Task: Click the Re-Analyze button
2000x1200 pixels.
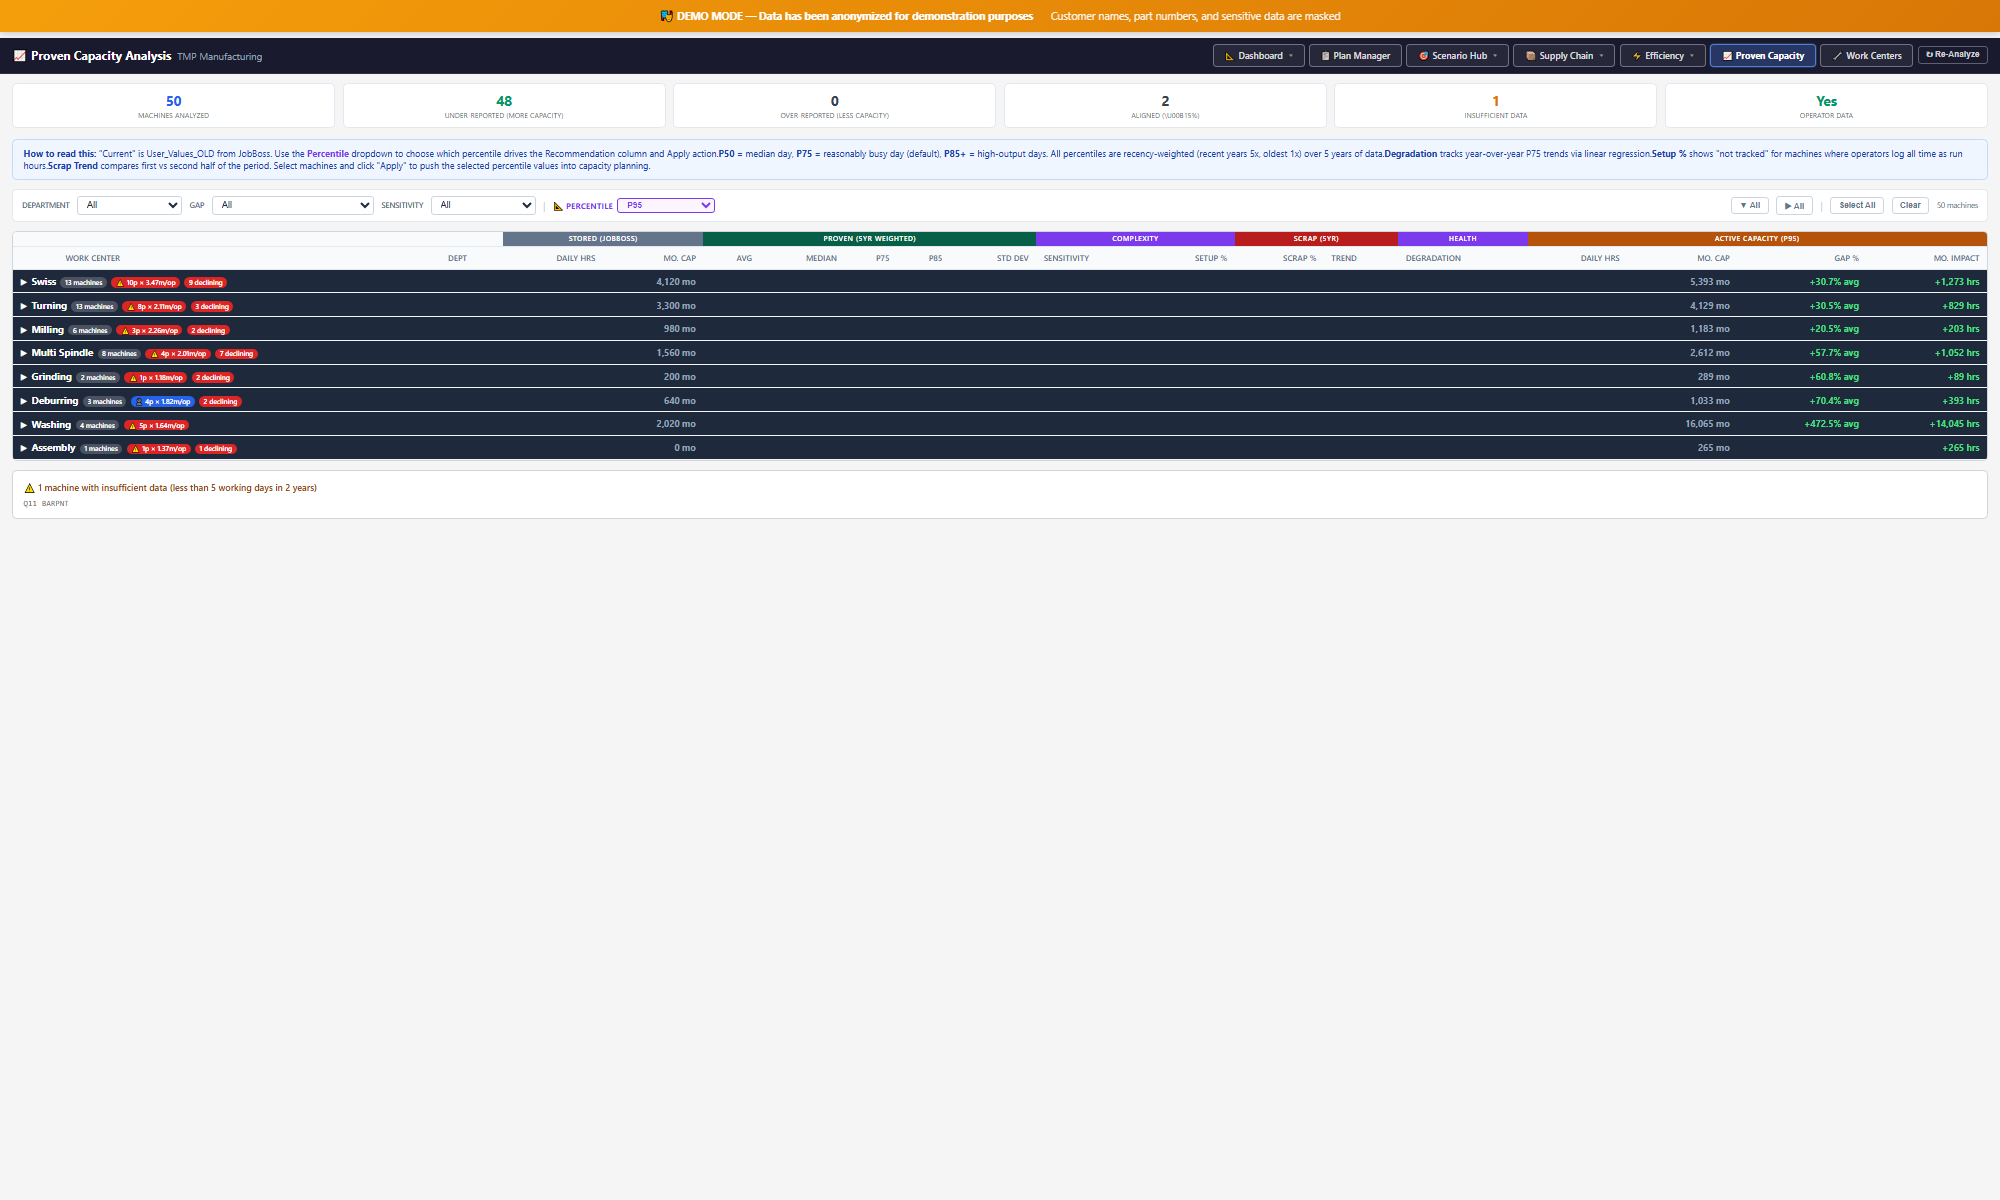Action: (1952, 55)
